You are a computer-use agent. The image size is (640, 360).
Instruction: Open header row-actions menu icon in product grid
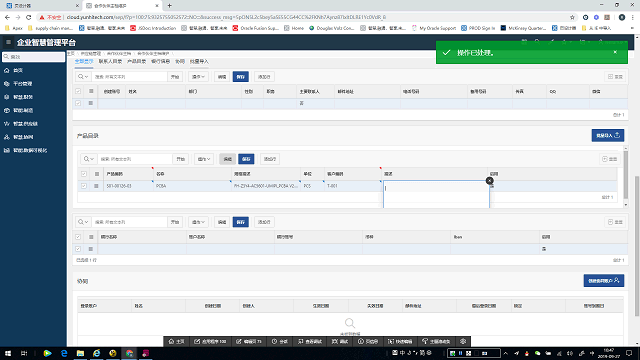tap(97, 174)
